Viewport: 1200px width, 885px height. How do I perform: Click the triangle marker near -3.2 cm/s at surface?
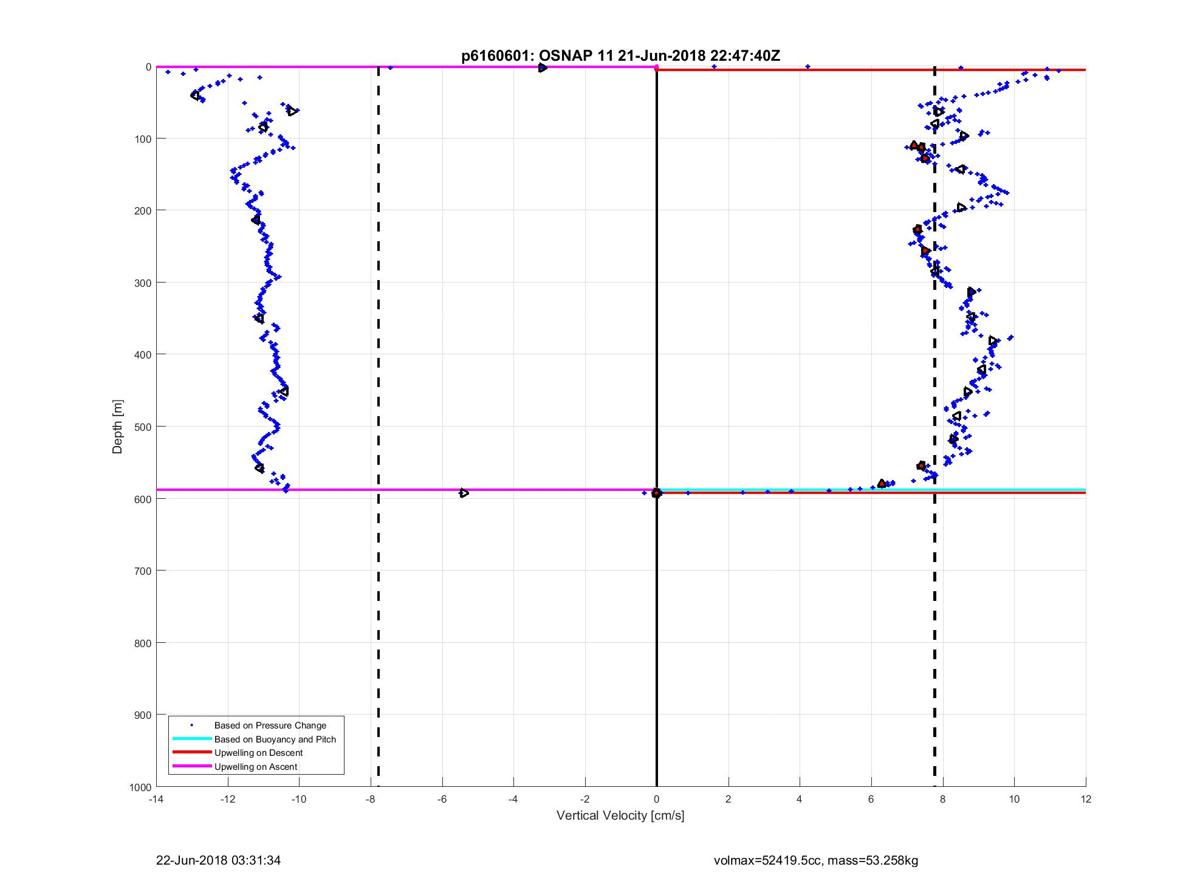(x=542, y=68)
